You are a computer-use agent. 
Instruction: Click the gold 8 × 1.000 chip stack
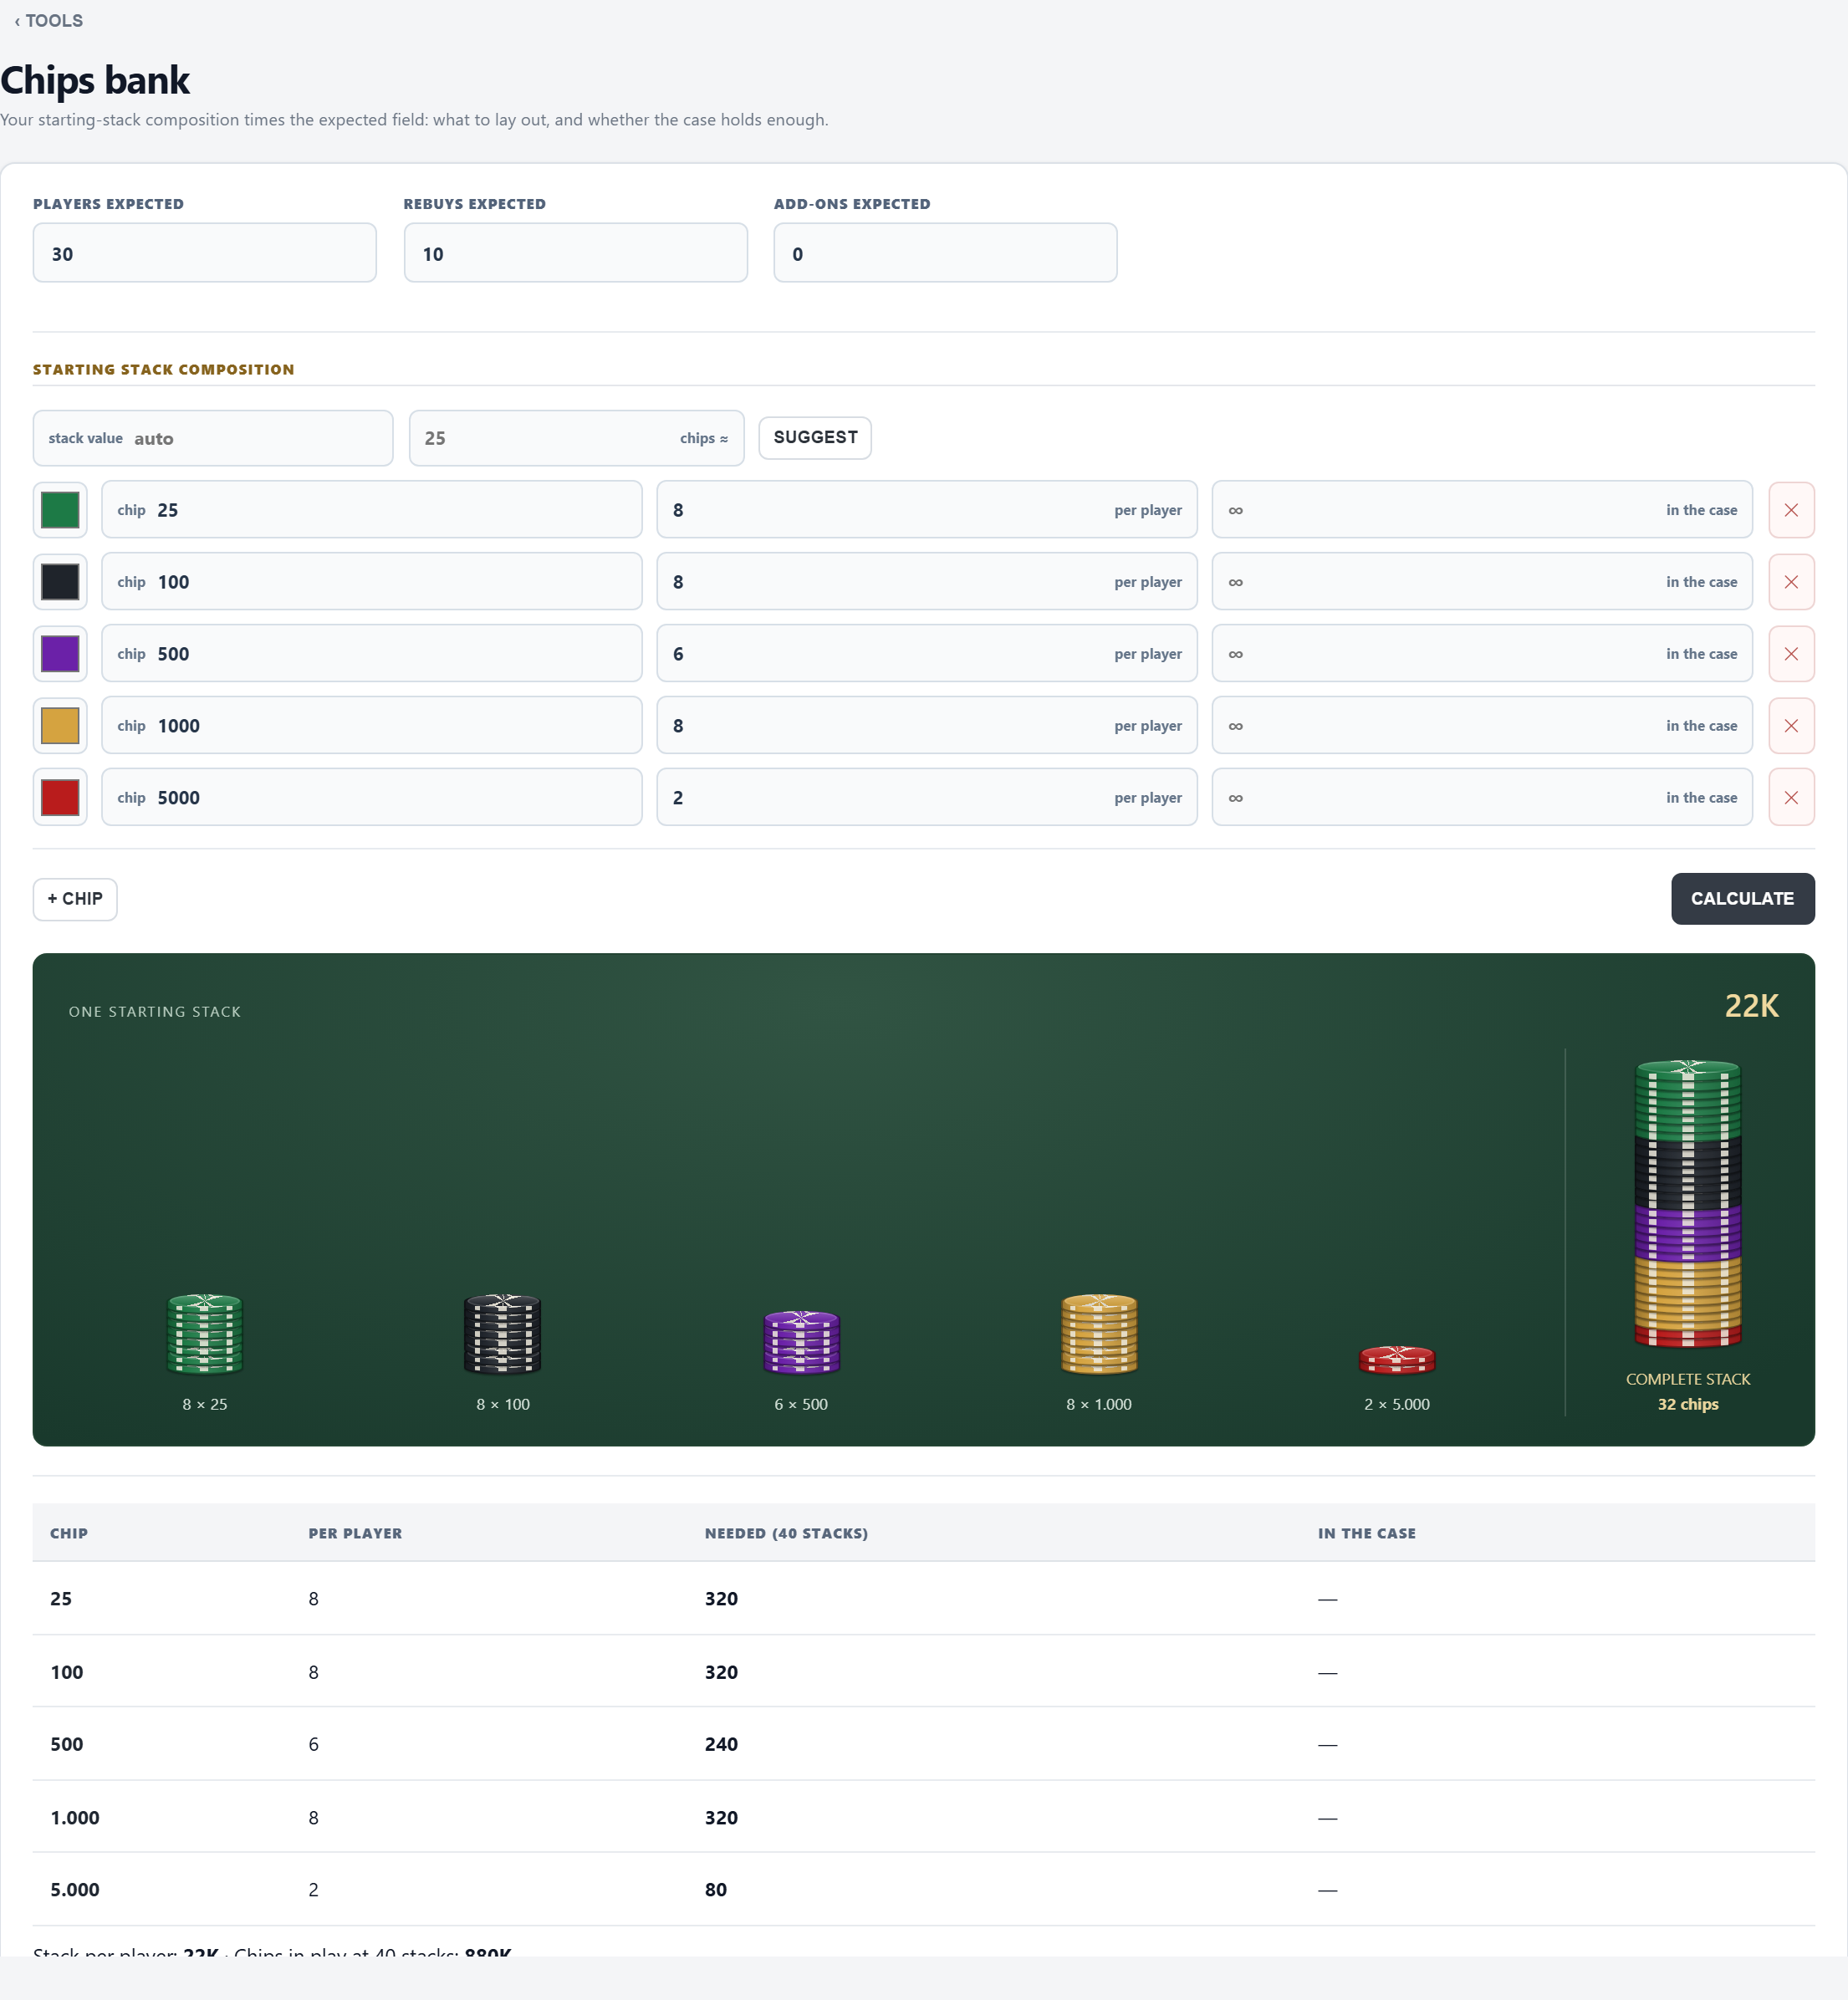[1099, 1334]
